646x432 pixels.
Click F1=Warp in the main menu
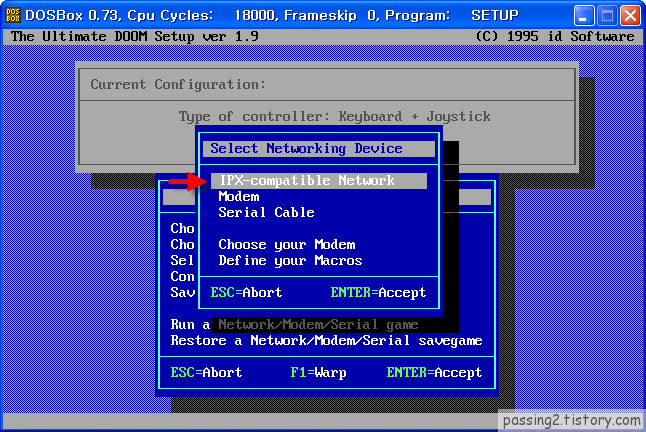[x=318, y=373]
